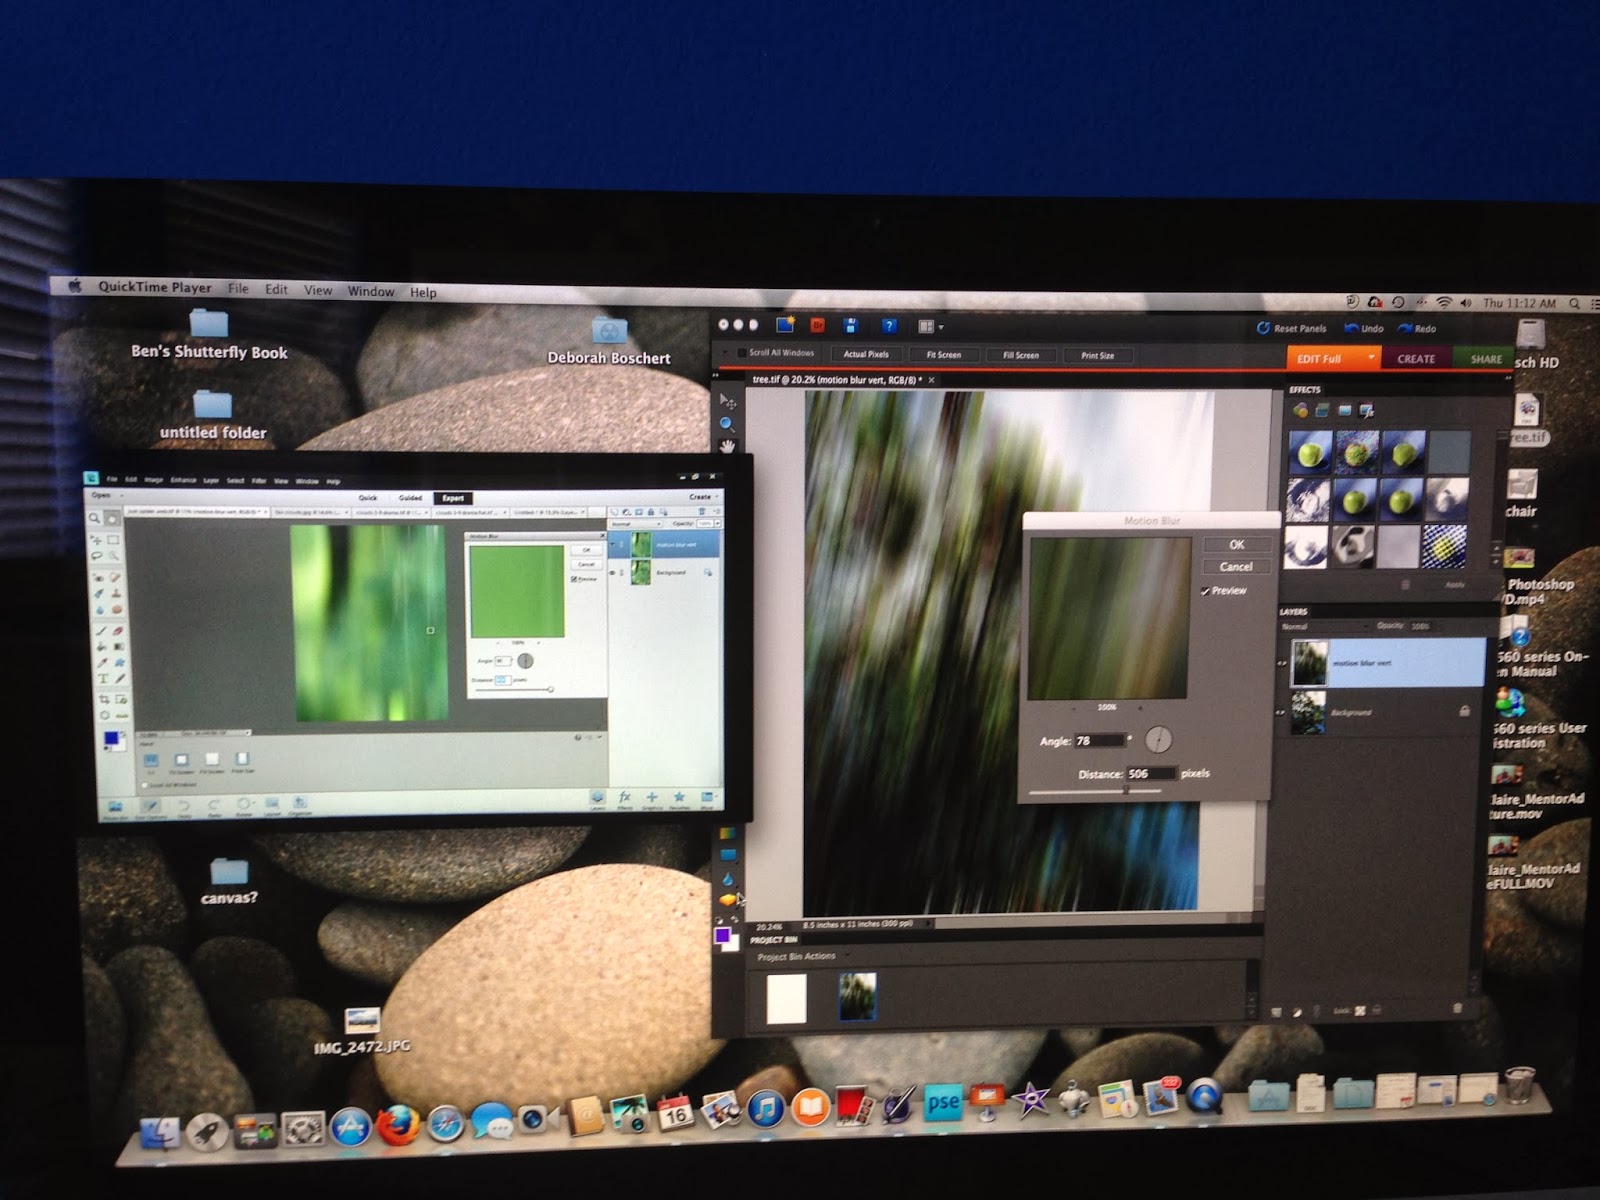This screenshot has height=1200, width=1600.
Task: Click the Reset Panels button
Action: tap(1292, 328)
